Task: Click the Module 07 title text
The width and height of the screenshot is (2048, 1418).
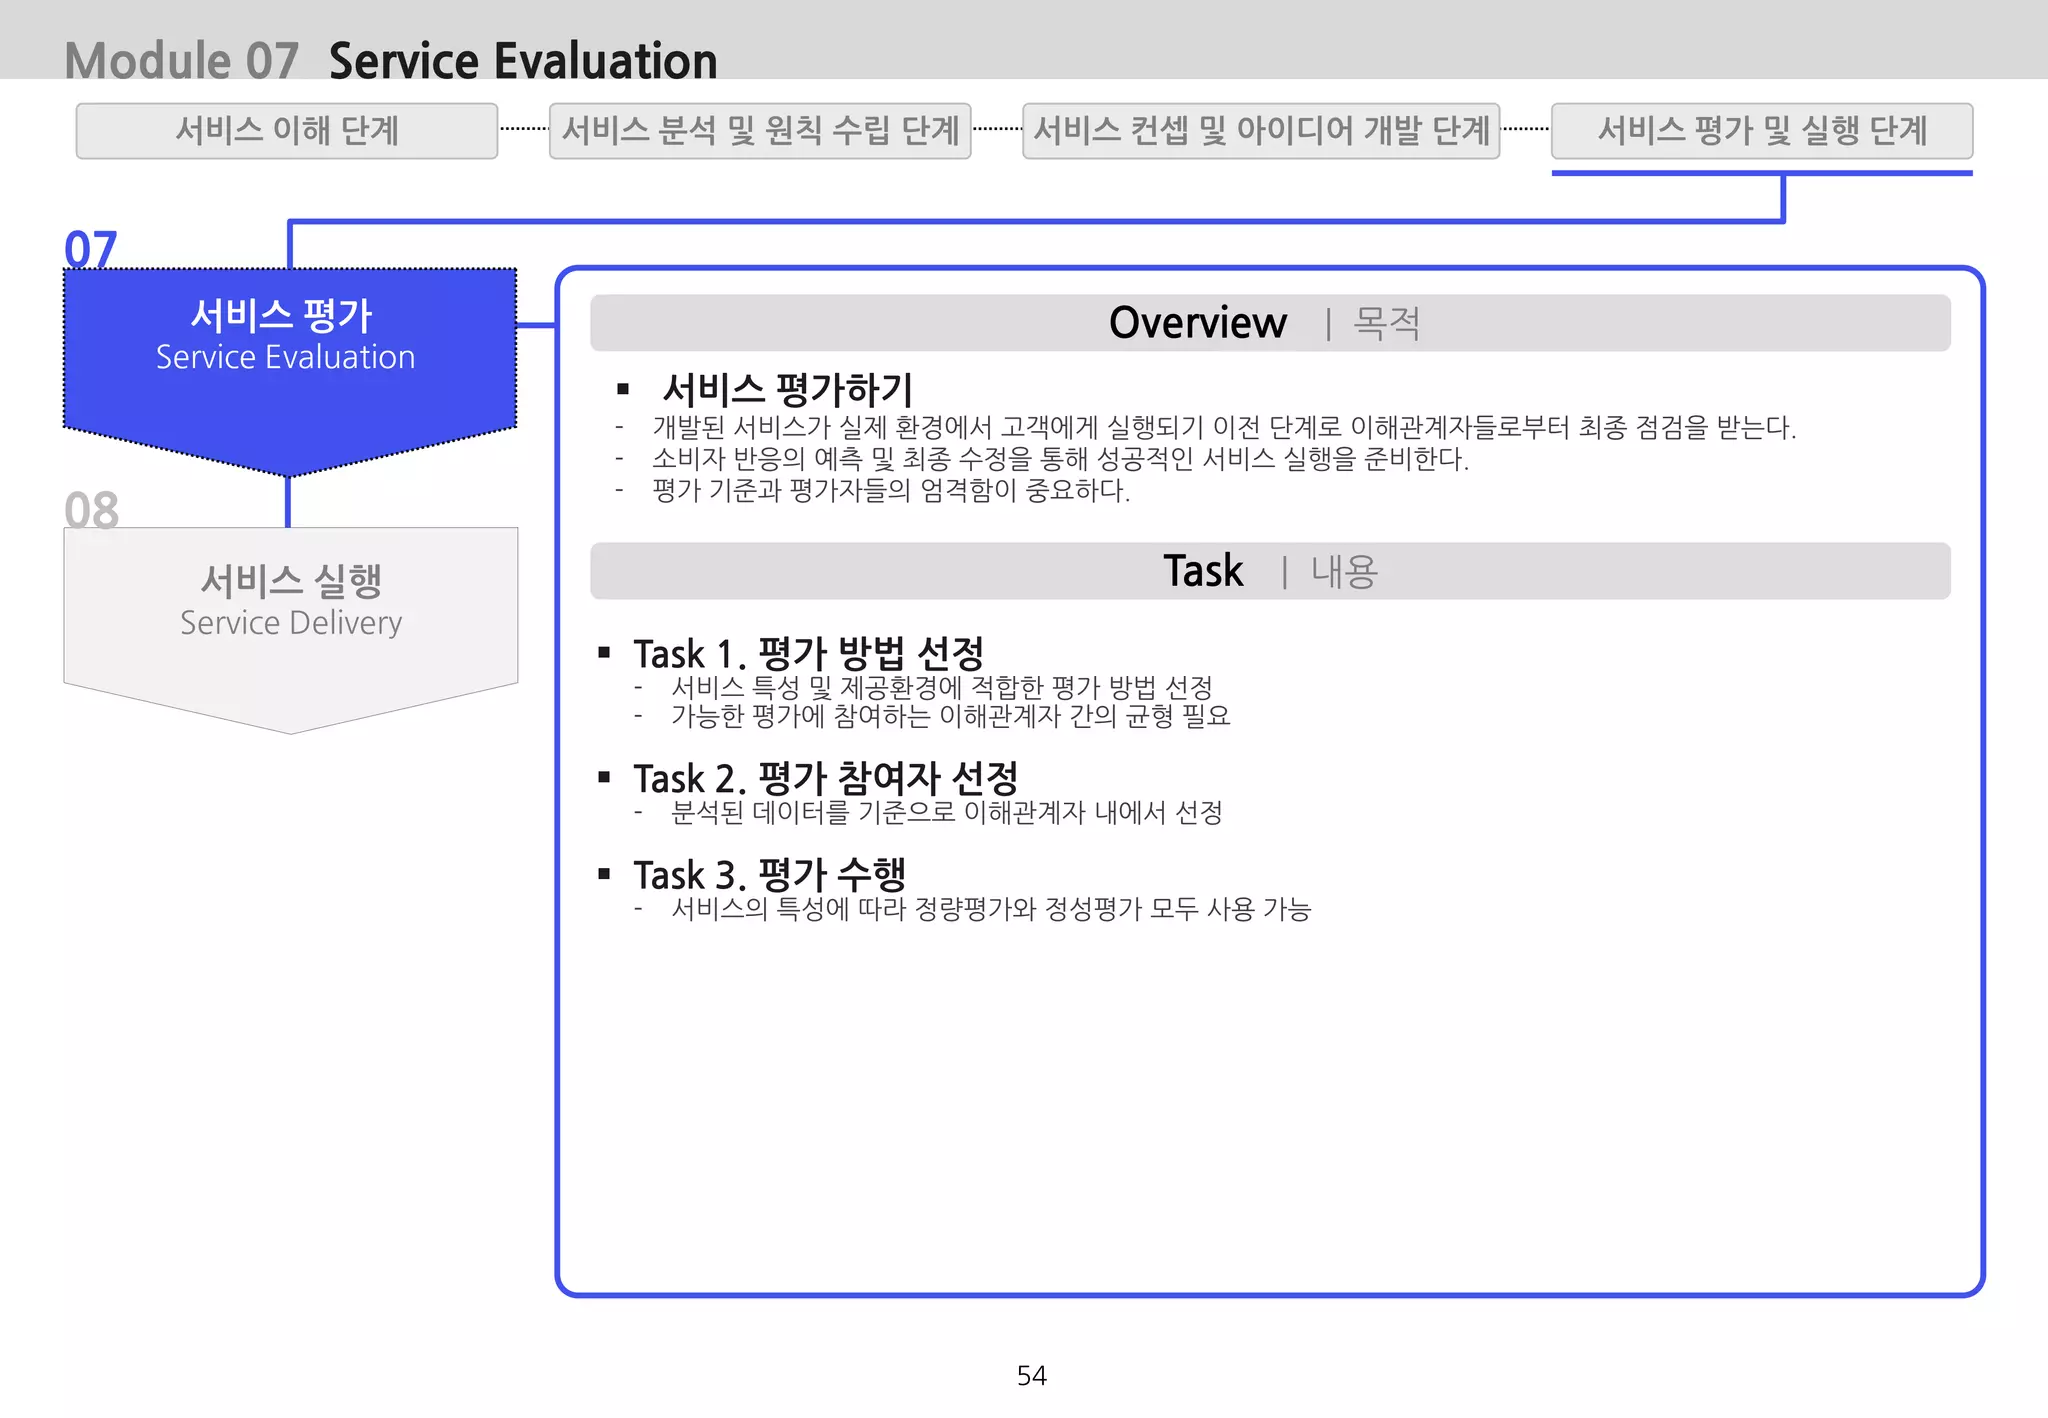Action: click(182, 60)
